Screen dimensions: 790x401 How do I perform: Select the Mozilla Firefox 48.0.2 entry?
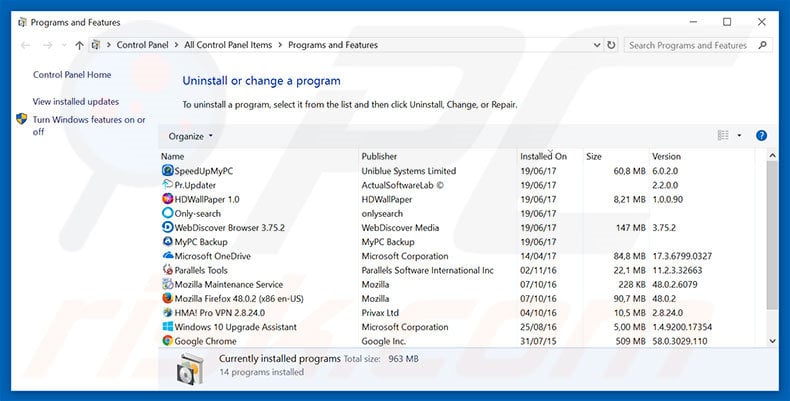click(x=239, y=298)
